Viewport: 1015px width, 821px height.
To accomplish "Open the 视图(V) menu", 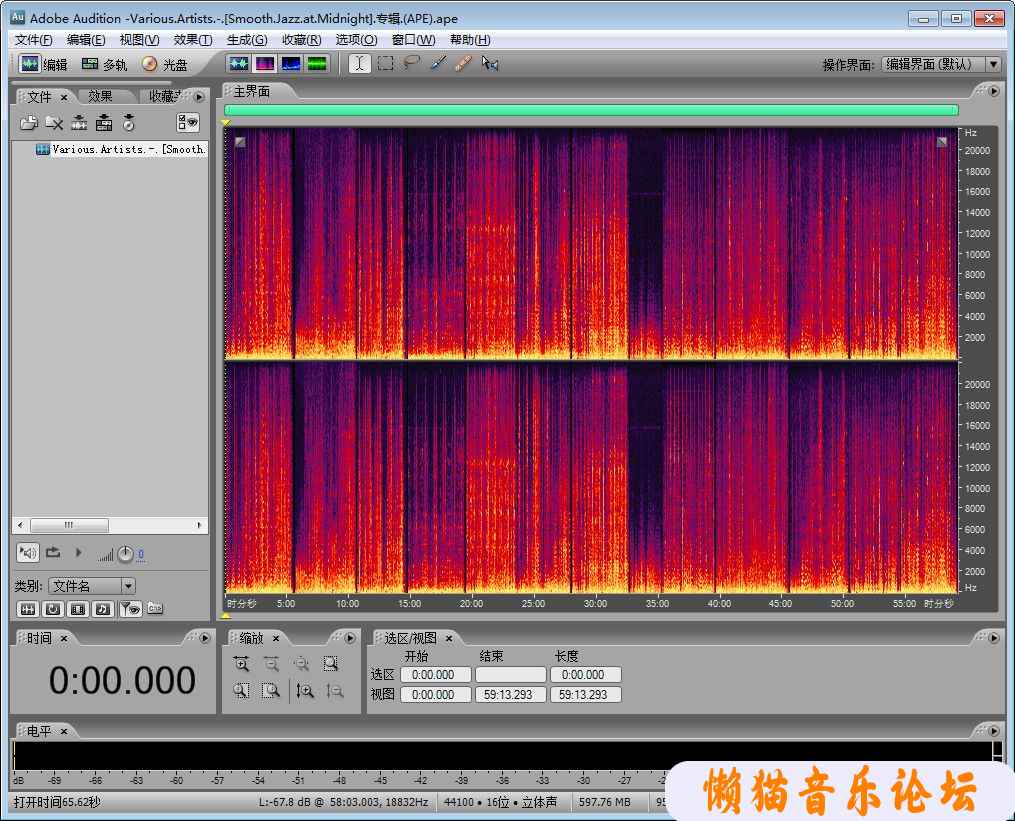I will coord(139,40).
